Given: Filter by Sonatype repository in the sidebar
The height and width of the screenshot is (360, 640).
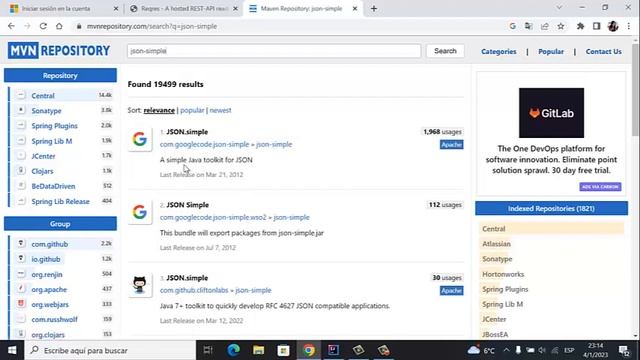Looking at the screenshot, I should [x=46, y=111].
